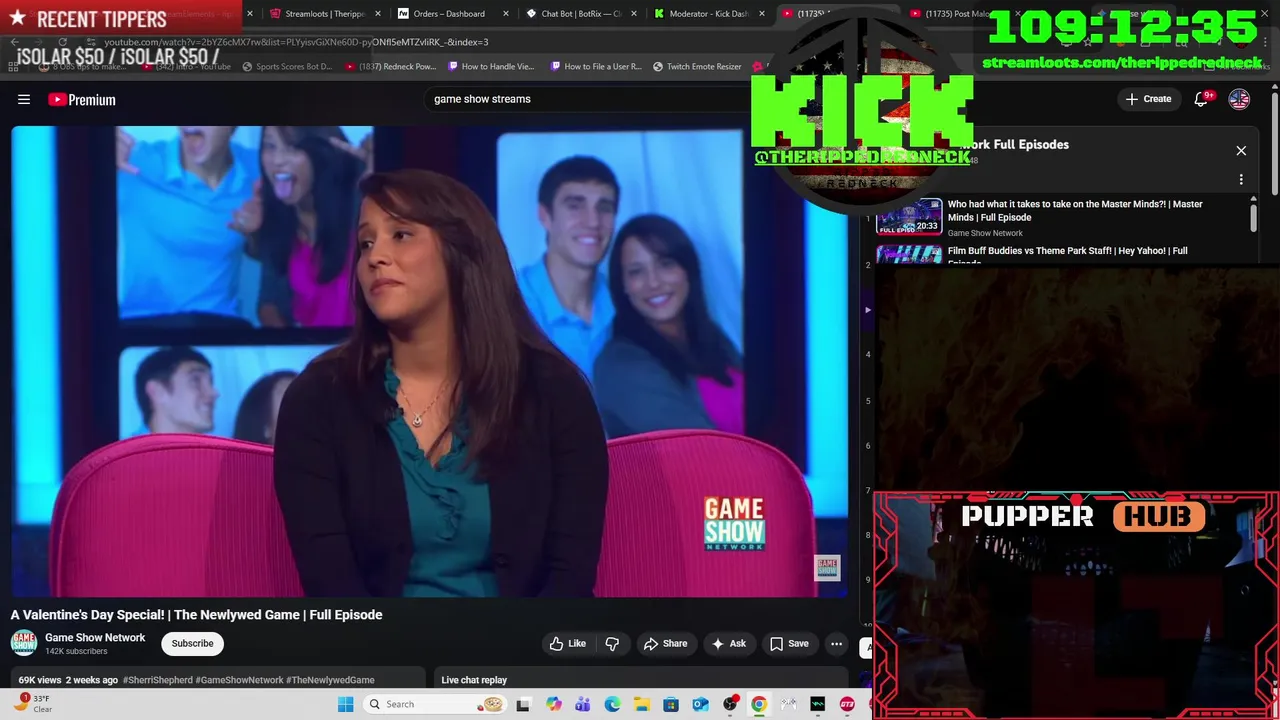Open Microsoft Teams on the taskbar
This screenshot has width=1280, height=720.
point(583,704)
